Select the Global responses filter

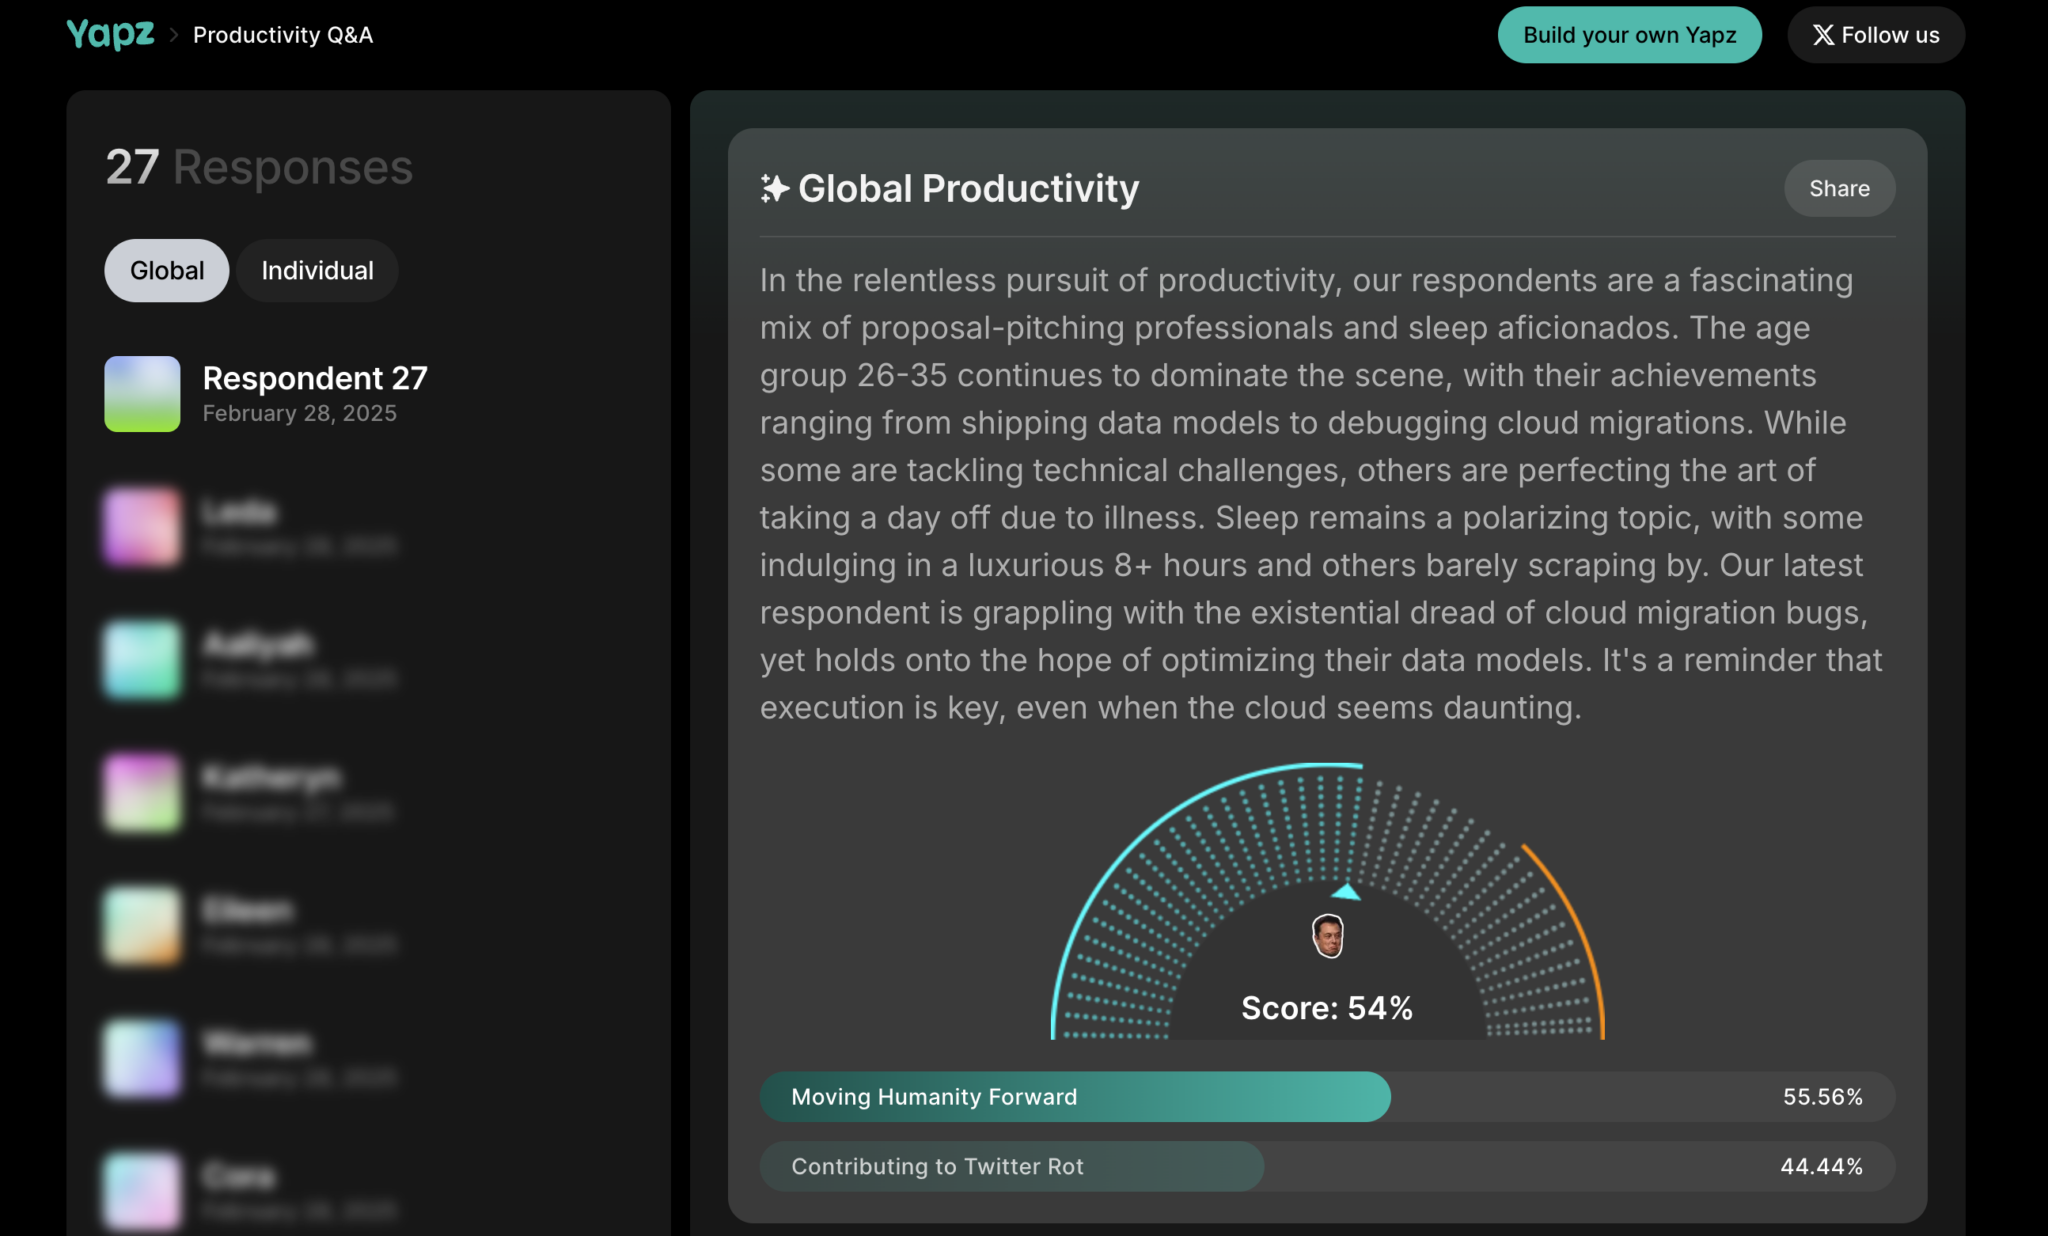click(166, 269)
